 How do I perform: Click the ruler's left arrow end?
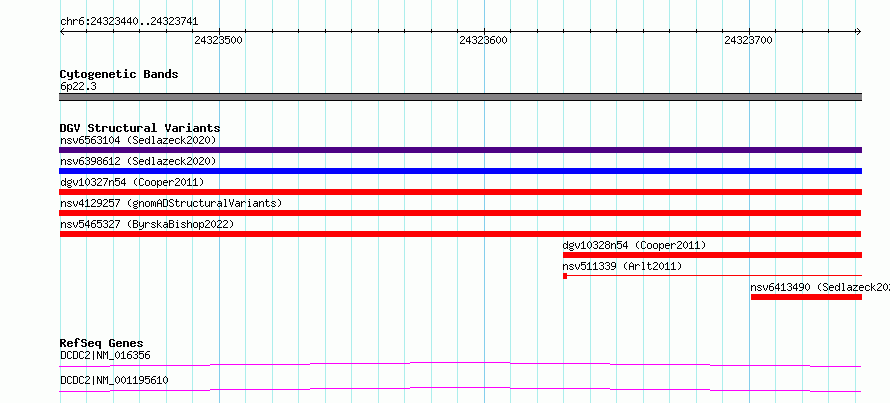tap(62, 32)
